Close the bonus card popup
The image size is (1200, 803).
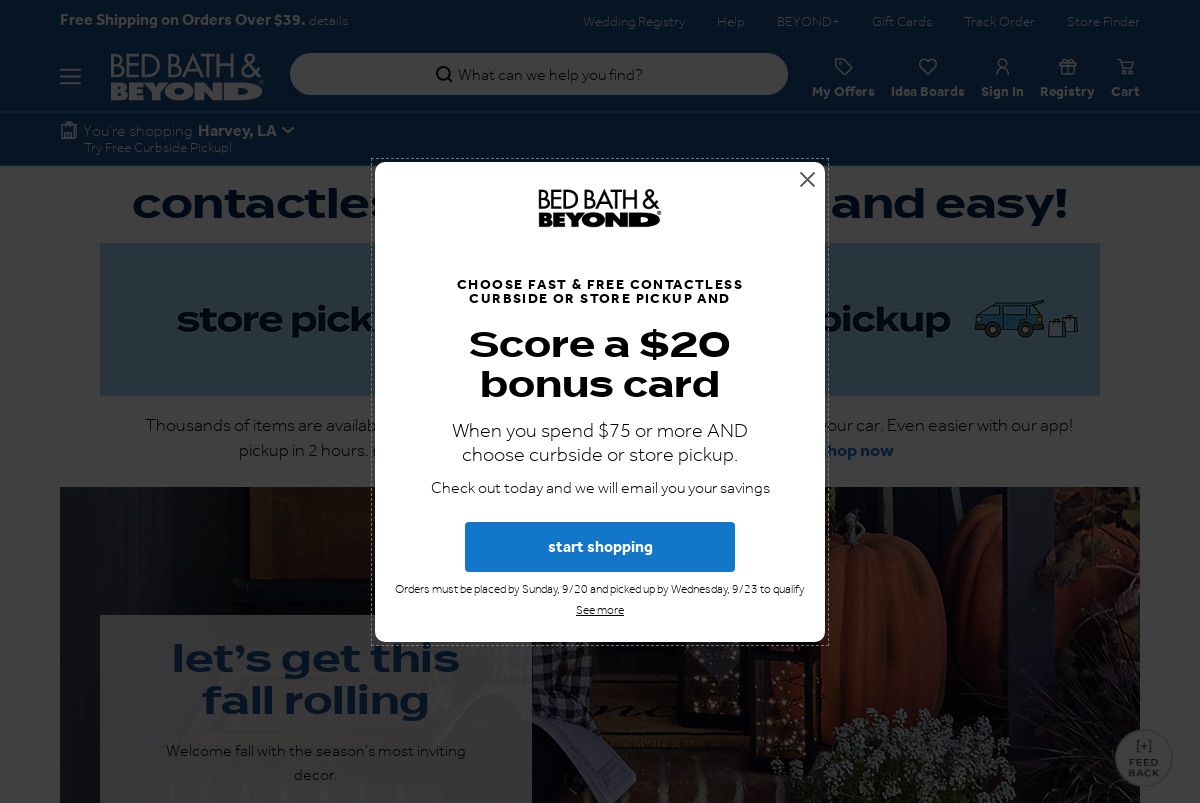coord(807,180)
